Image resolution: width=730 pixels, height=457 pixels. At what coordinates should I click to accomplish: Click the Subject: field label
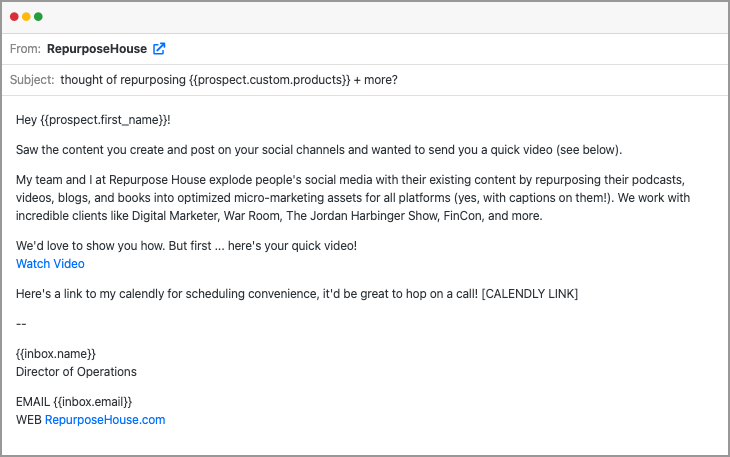tap(32, 80)
